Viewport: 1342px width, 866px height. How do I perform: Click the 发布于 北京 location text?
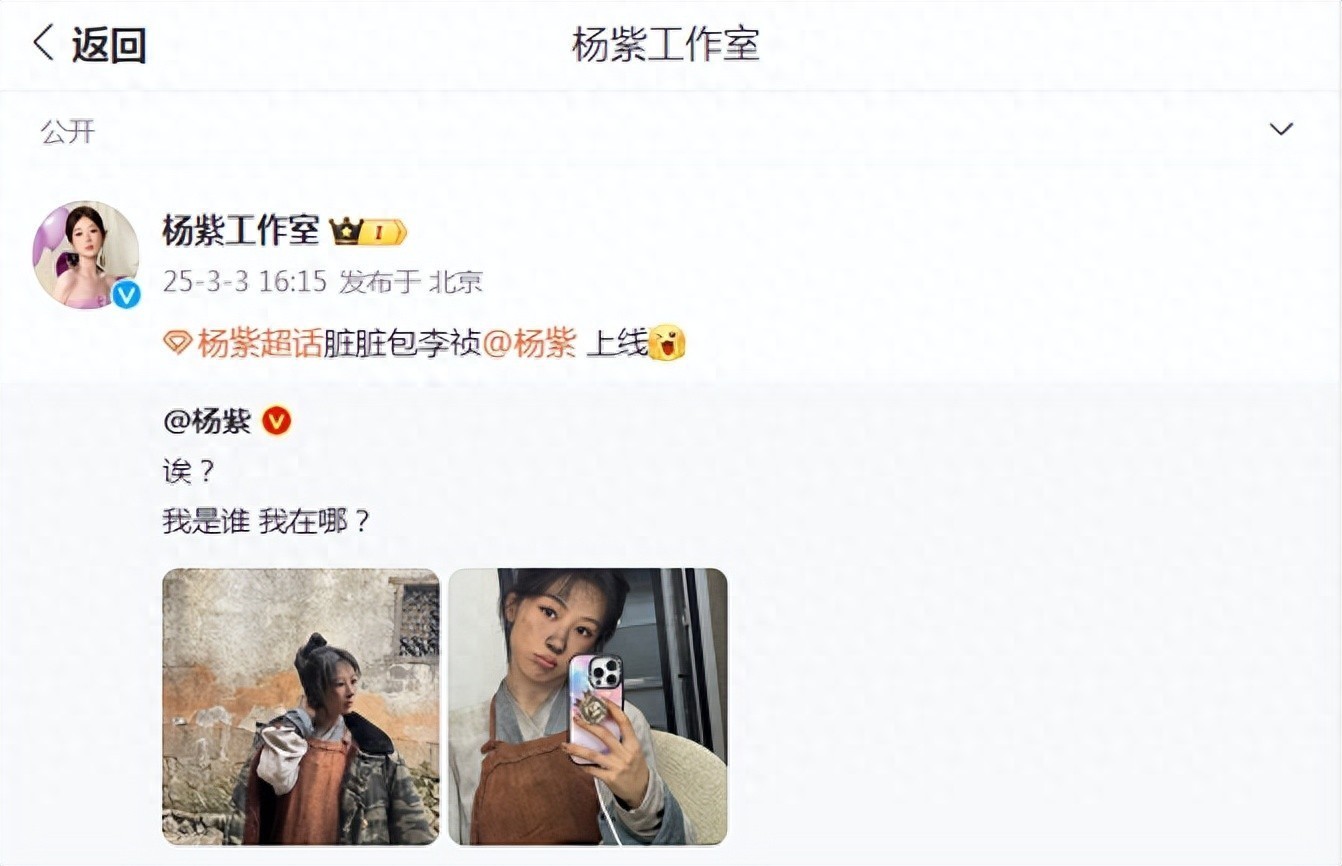pyautogui.click(x=411, y=282)
